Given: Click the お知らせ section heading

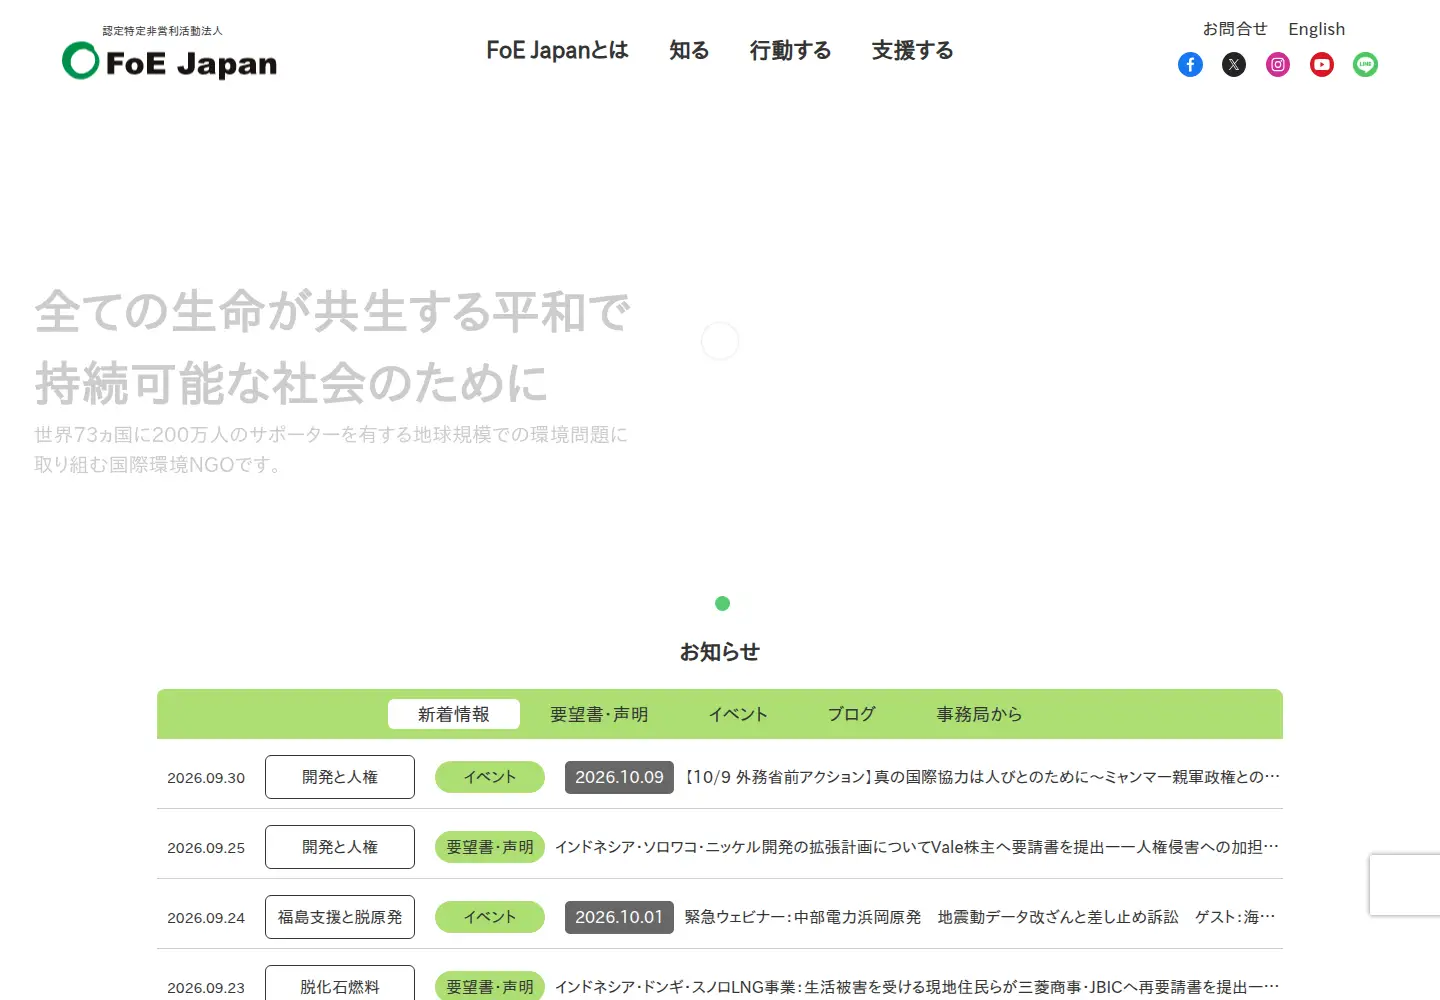Looking at the screenshot, I should pyautogui.click(x=720, y=652).
